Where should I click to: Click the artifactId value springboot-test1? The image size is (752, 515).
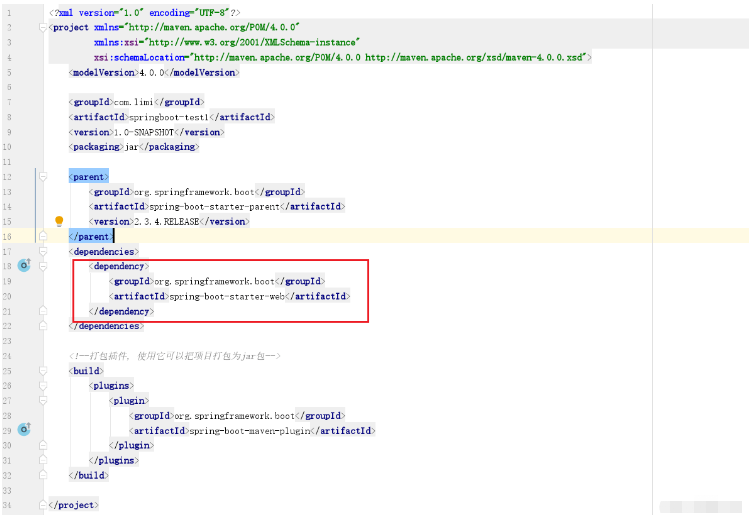(169, 117)
